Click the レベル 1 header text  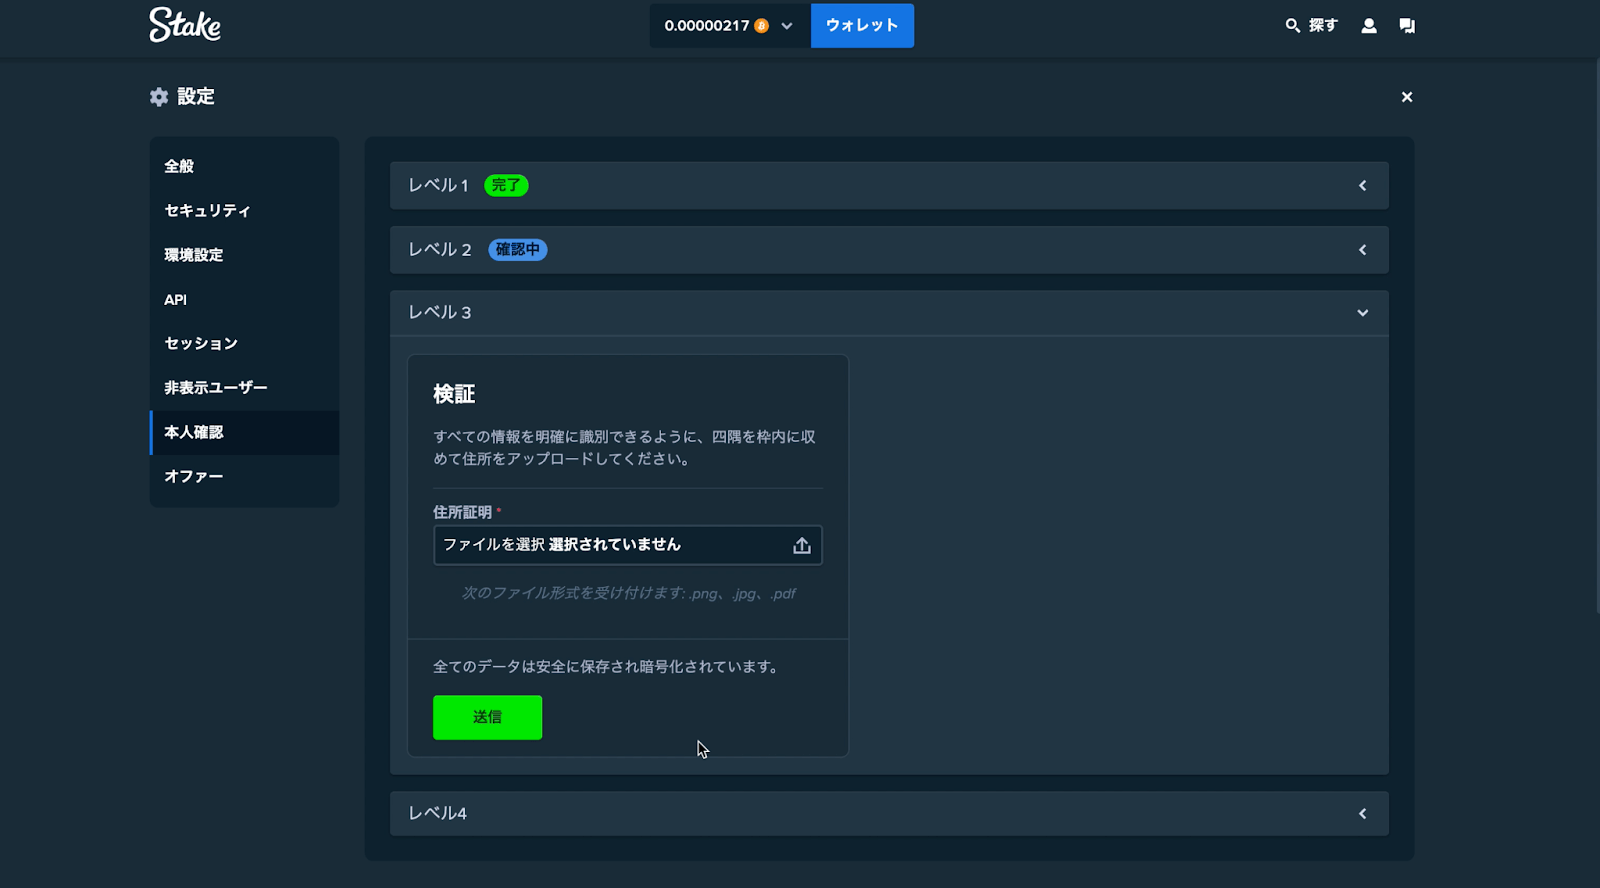[x=438, y=186]
